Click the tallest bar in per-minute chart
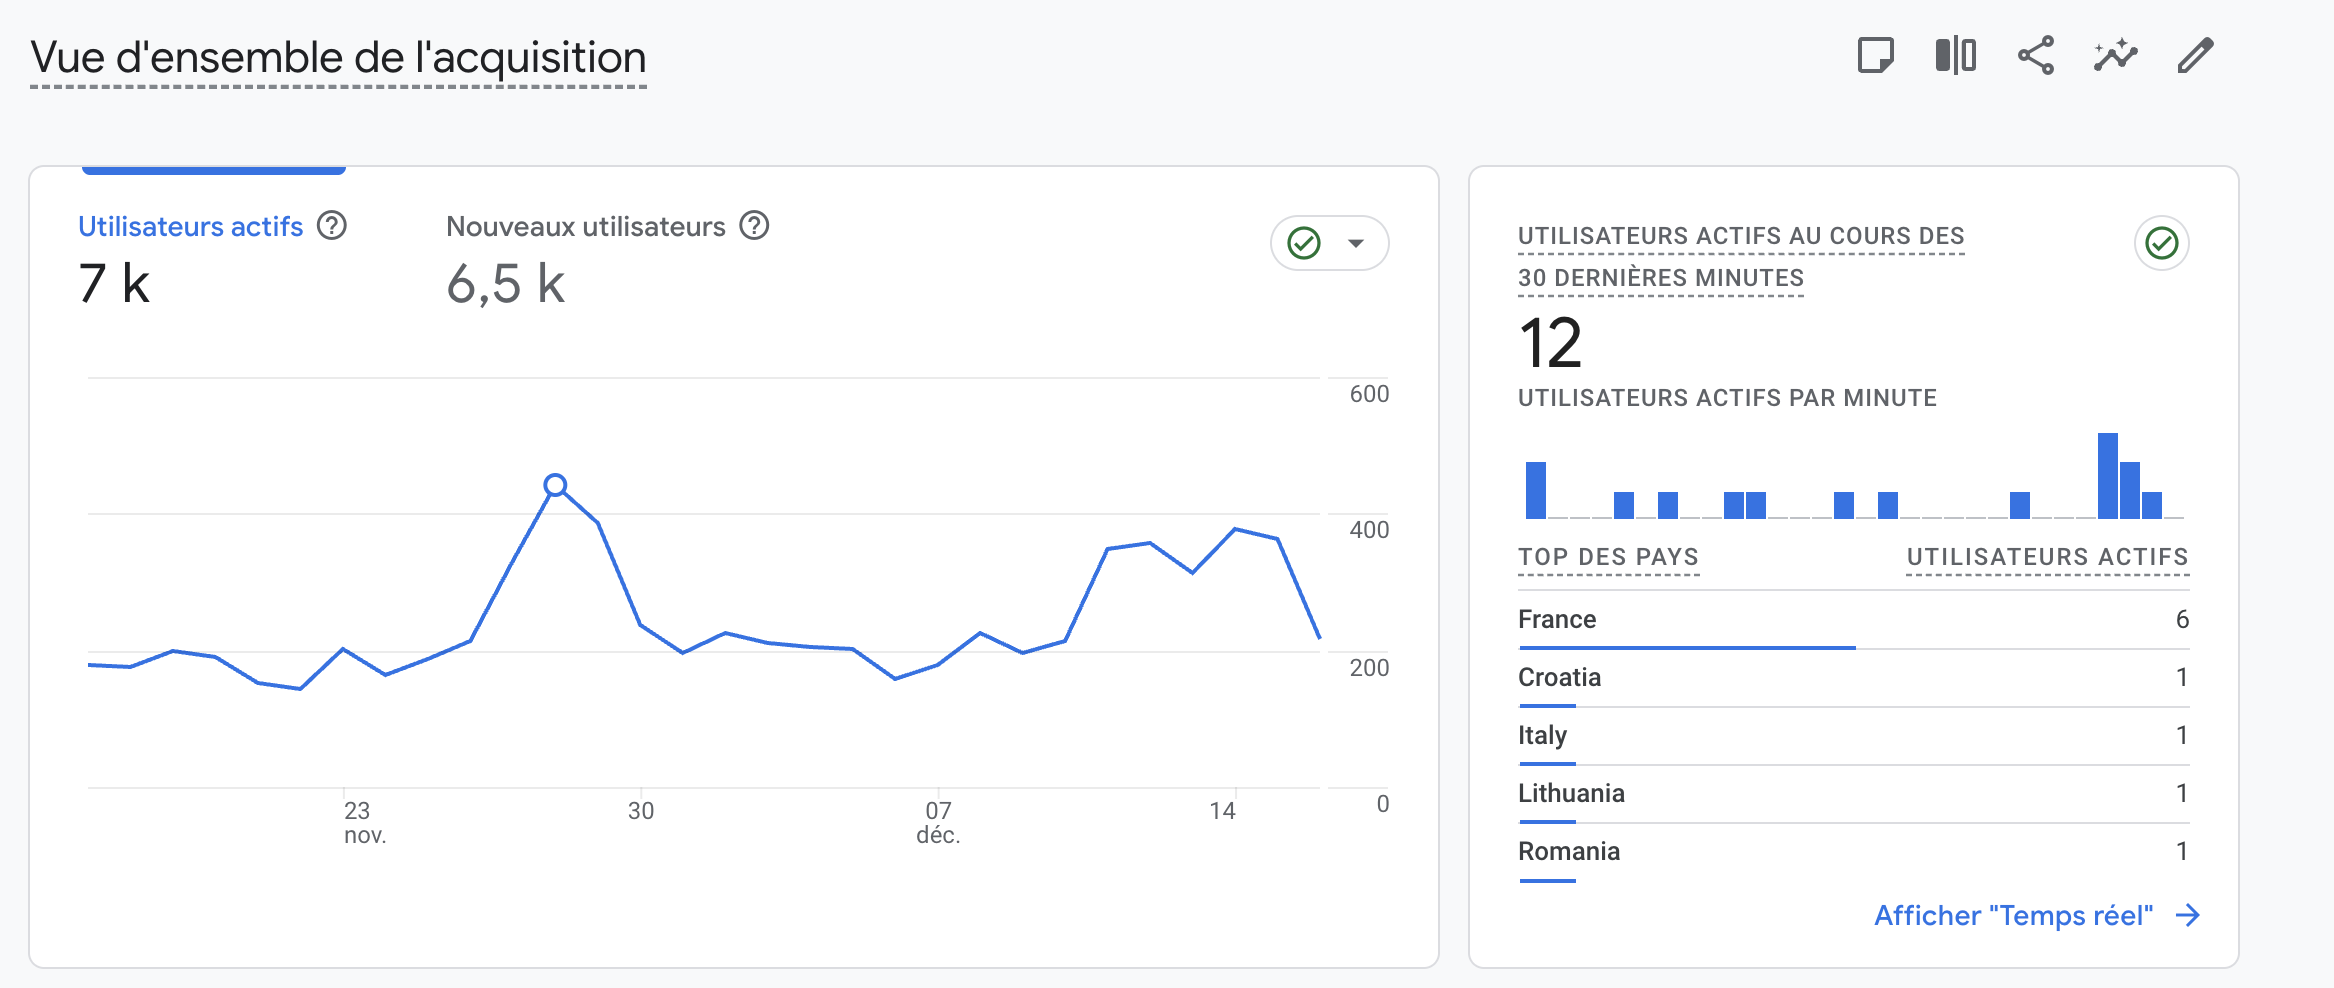2334x988 pixels. tap(2107, 476)
